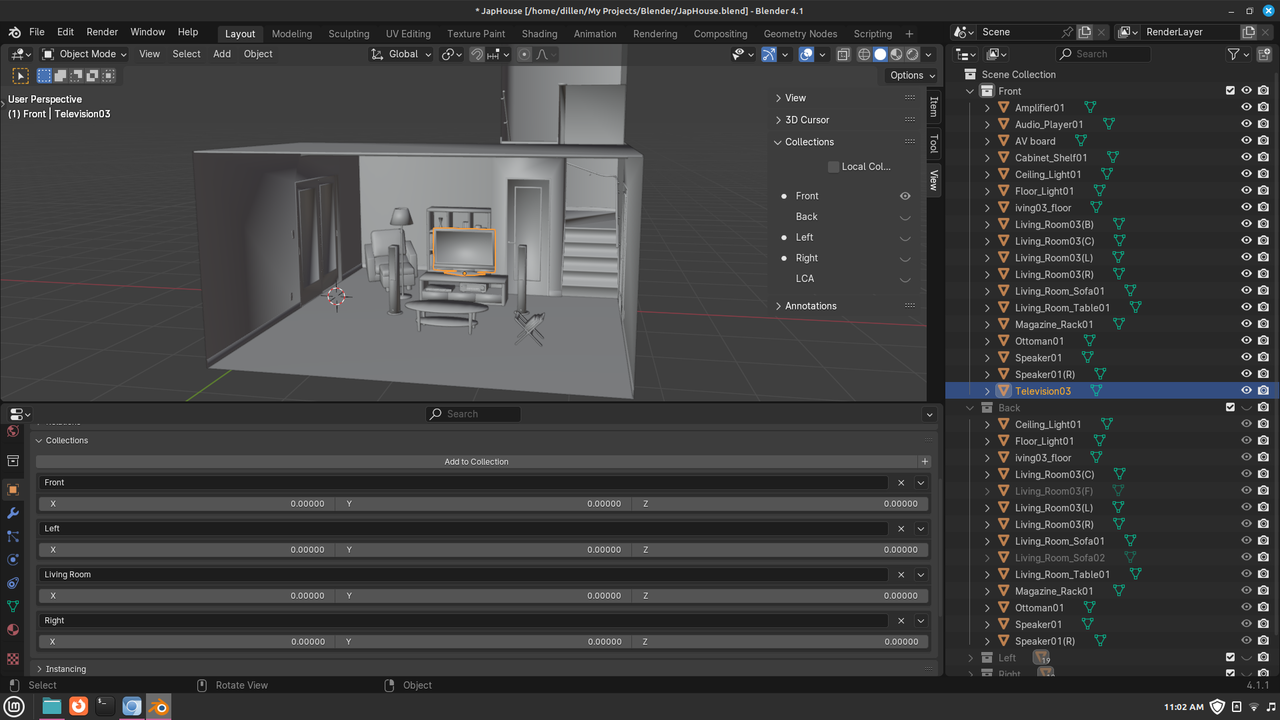Open the Object Mode dropdown

(x=85, y=54)
